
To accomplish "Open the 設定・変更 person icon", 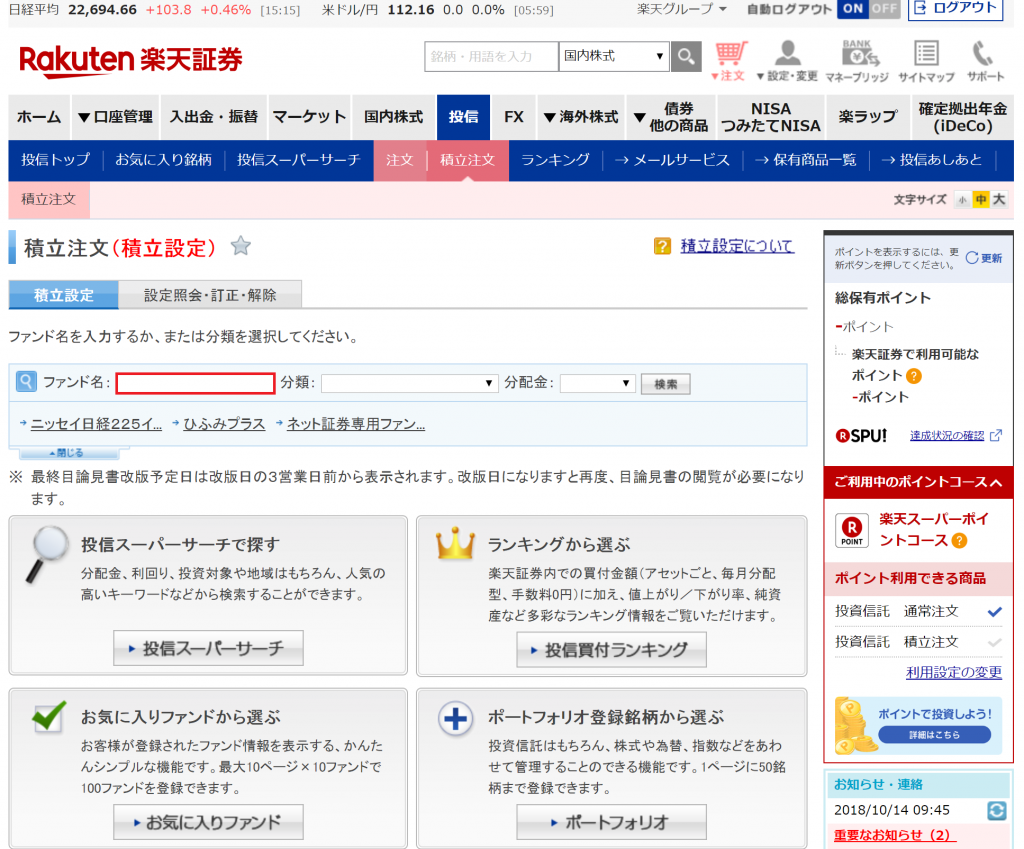I will 788,61.
